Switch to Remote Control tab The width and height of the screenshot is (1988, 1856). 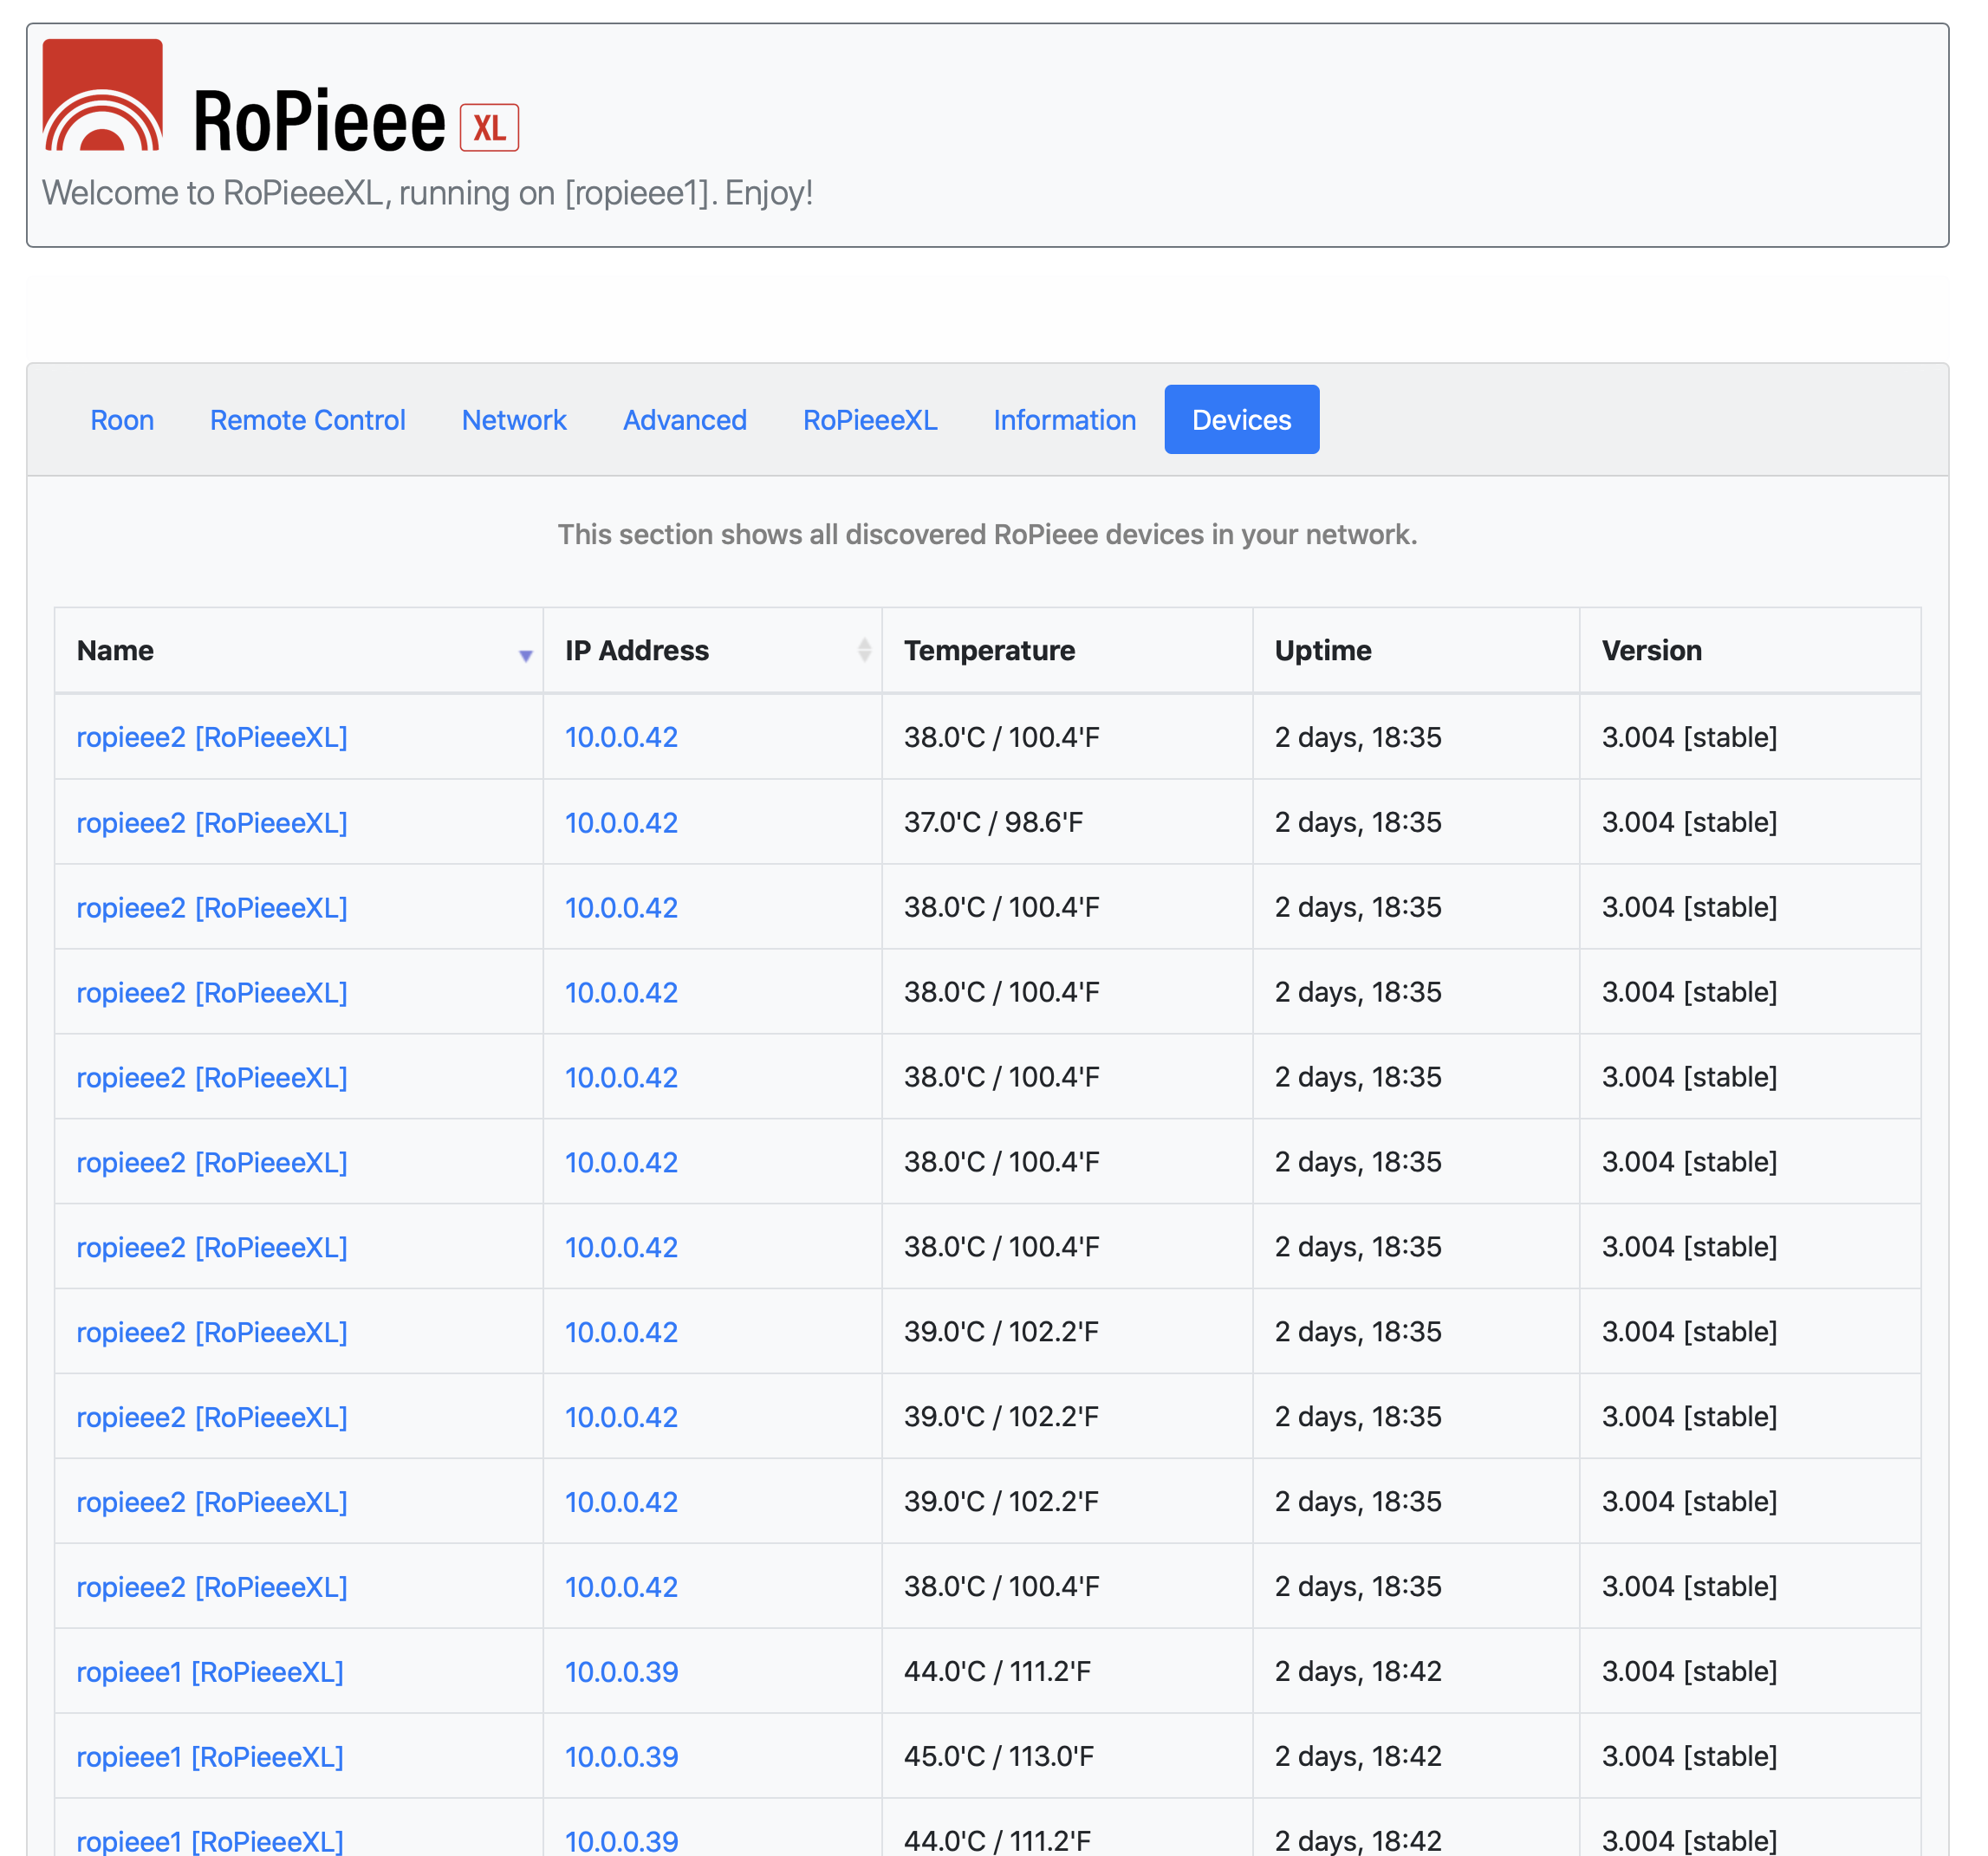[x=308, y=420]
